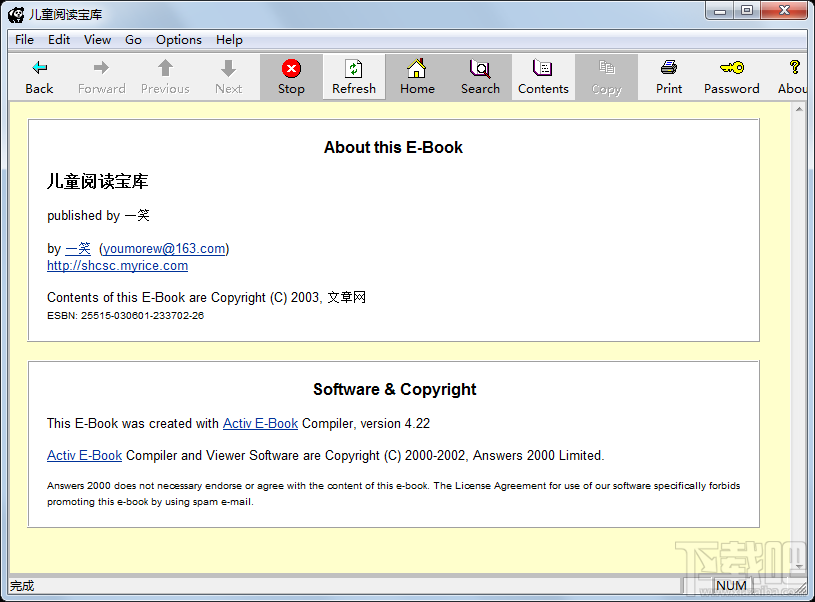
Task: Click the Answers 2000 disclaimer paragraph
Action: (393, 494)
